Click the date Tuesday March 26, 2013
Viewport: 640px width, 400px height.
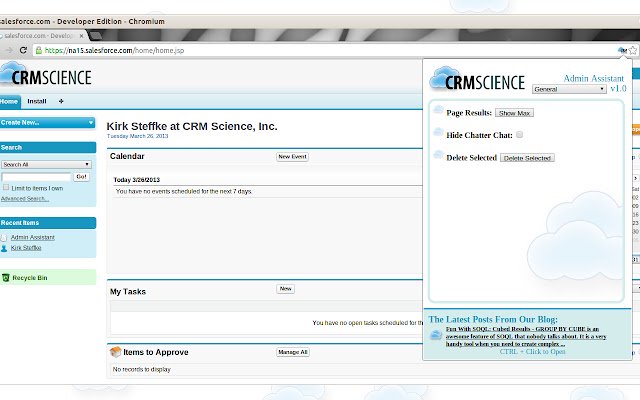[x=137, y=136]
